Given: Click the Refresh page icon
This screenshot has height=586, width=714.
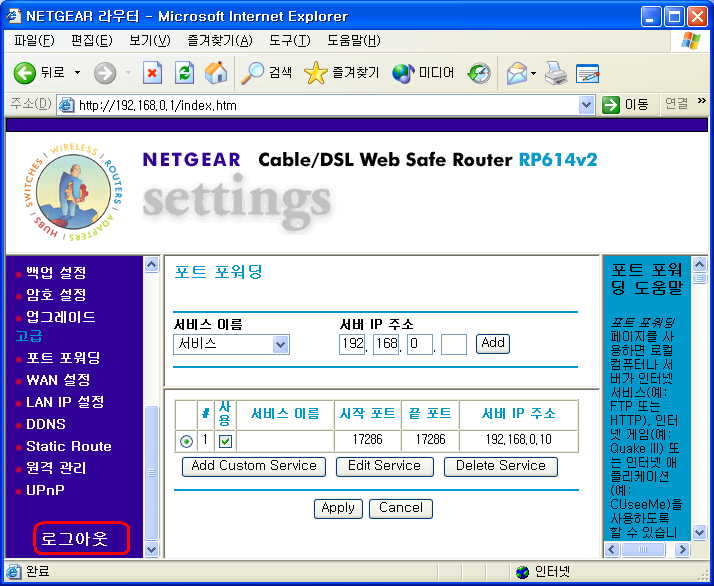Looking at the screenshot, I should pos(184,73).
